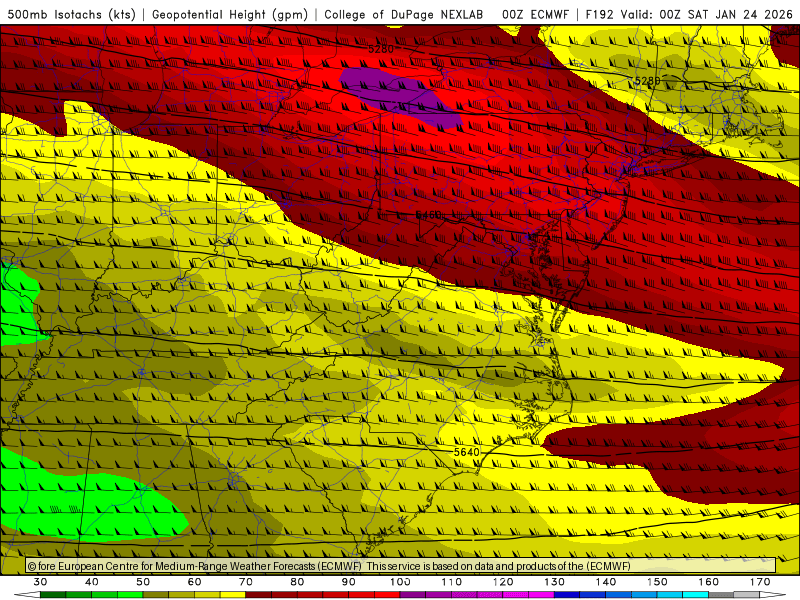Image resolution: width=800 pixels, height=600 pixels.
Task: Click the colorbar label 60
Action: point(194,582)
